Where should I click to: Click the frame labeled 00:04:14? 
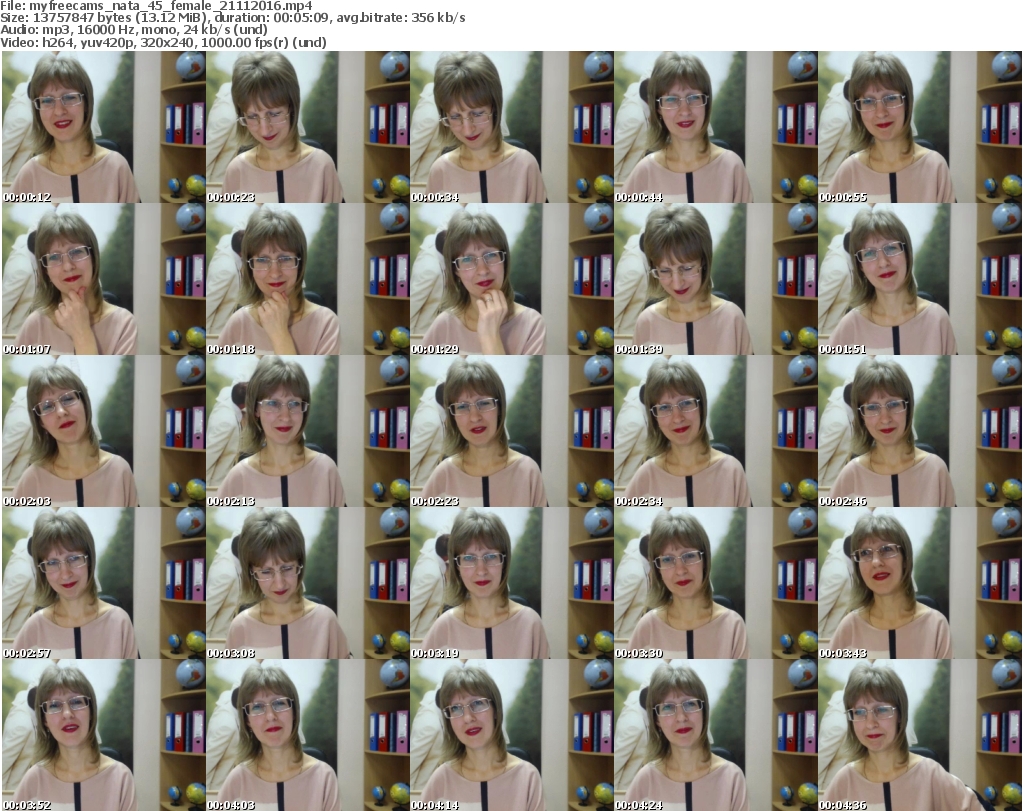tap(511, 735)
